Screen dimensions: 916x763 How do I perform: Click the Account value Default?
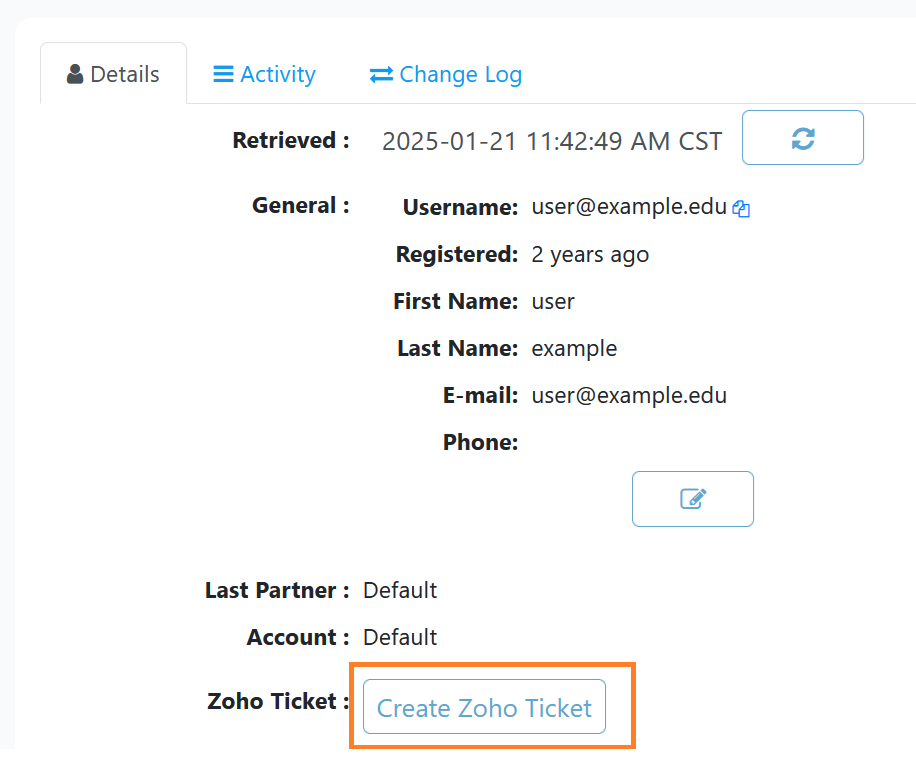400,637
